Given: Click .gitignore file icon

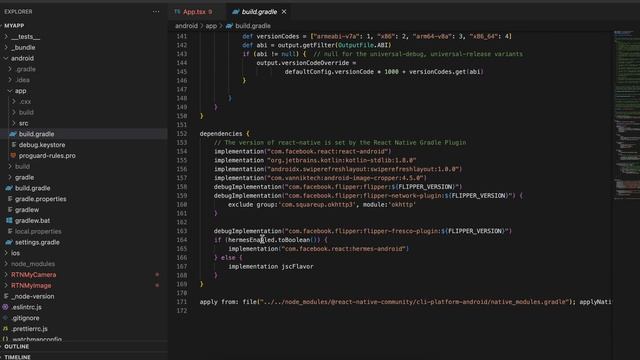Looking at the screenshot, I should 5,318.
